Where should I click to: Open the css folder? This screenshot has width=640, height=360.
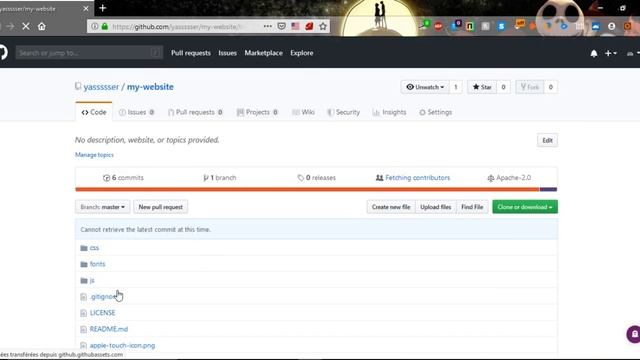94,248
